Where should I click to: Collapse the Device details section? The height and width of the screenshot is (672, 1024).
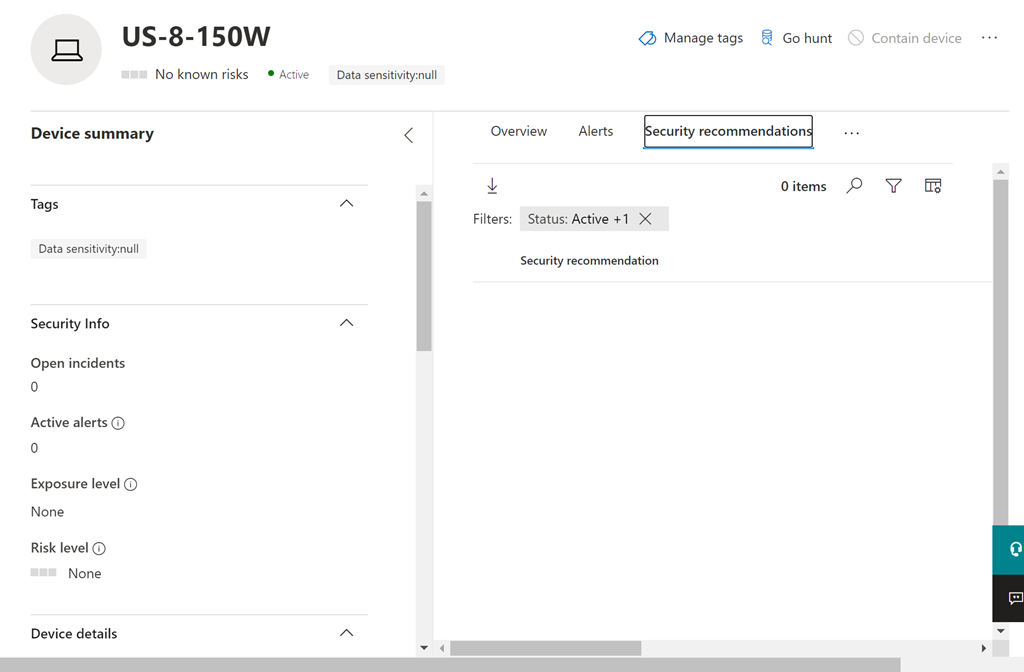point(346,633)
